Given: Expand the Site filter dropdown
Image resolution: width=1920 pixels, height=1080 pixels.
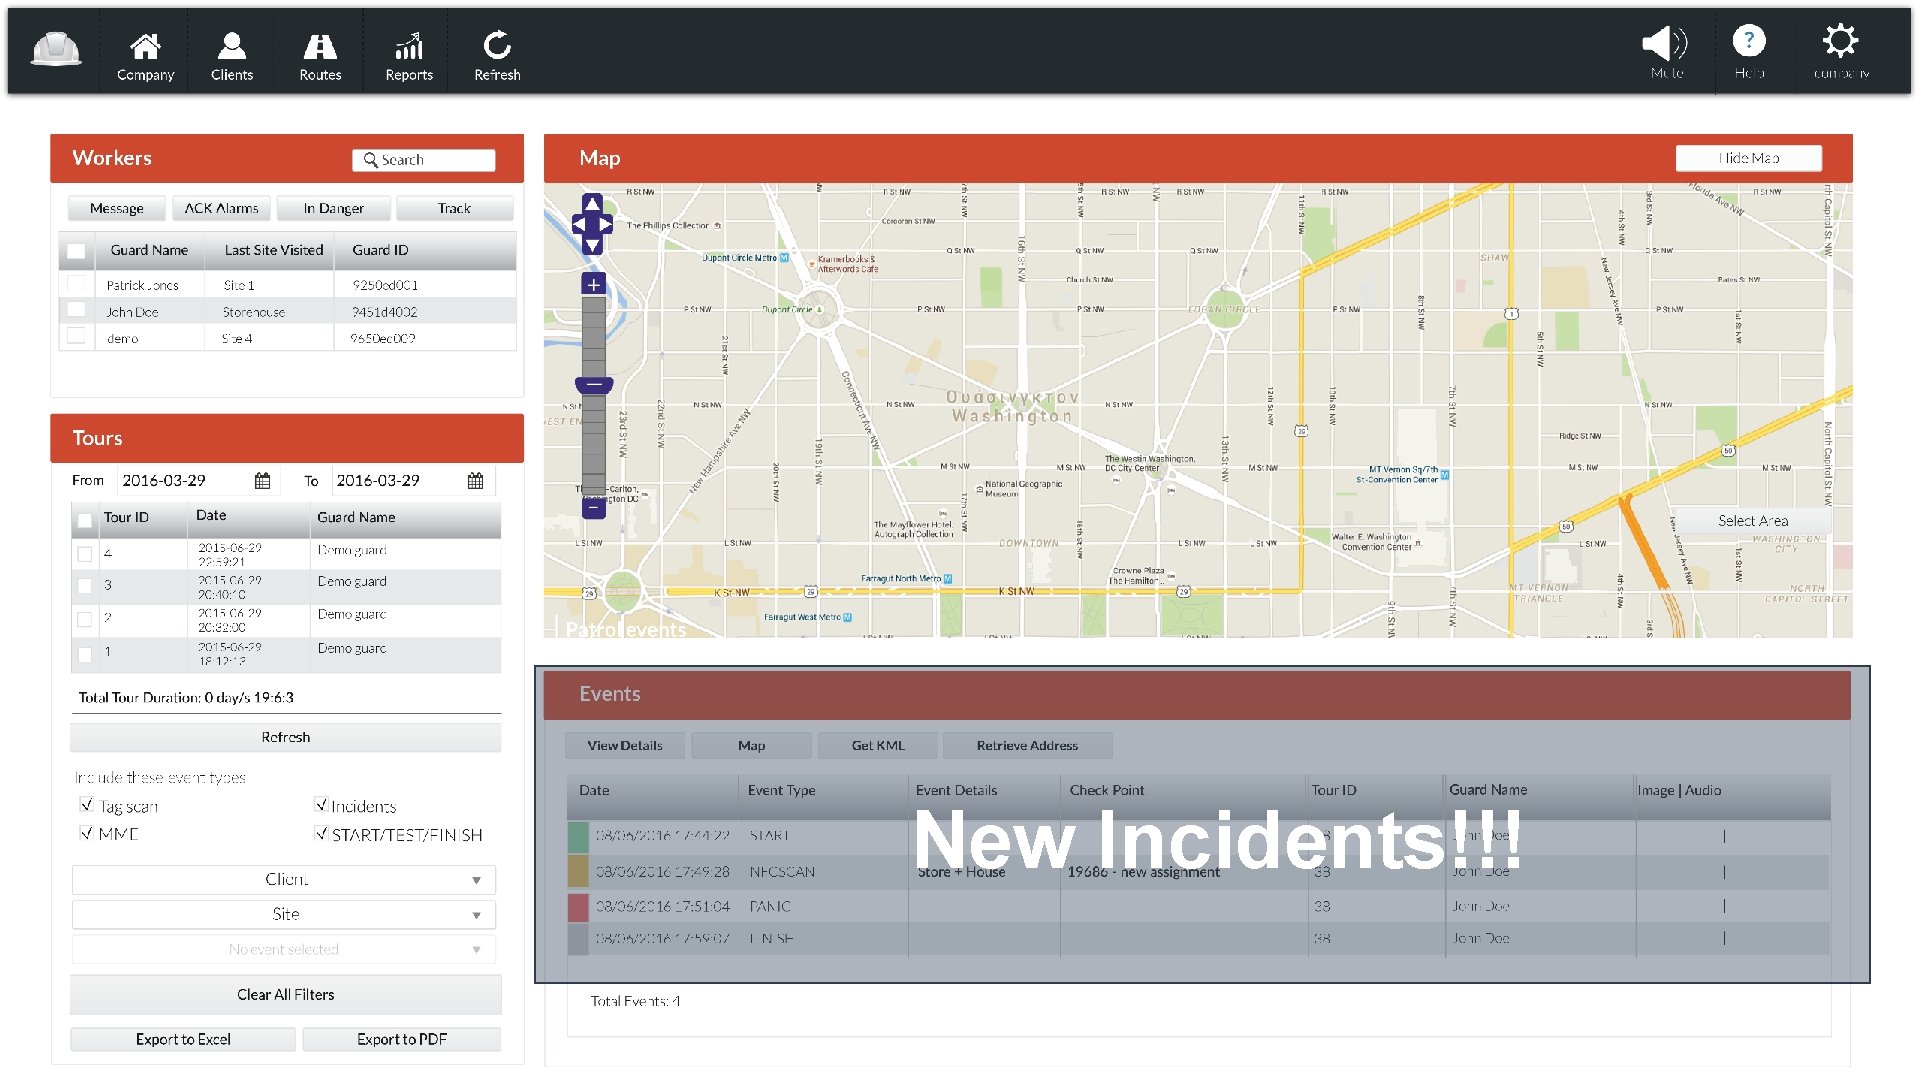Looking at the screenshot, I should point(284,914).
